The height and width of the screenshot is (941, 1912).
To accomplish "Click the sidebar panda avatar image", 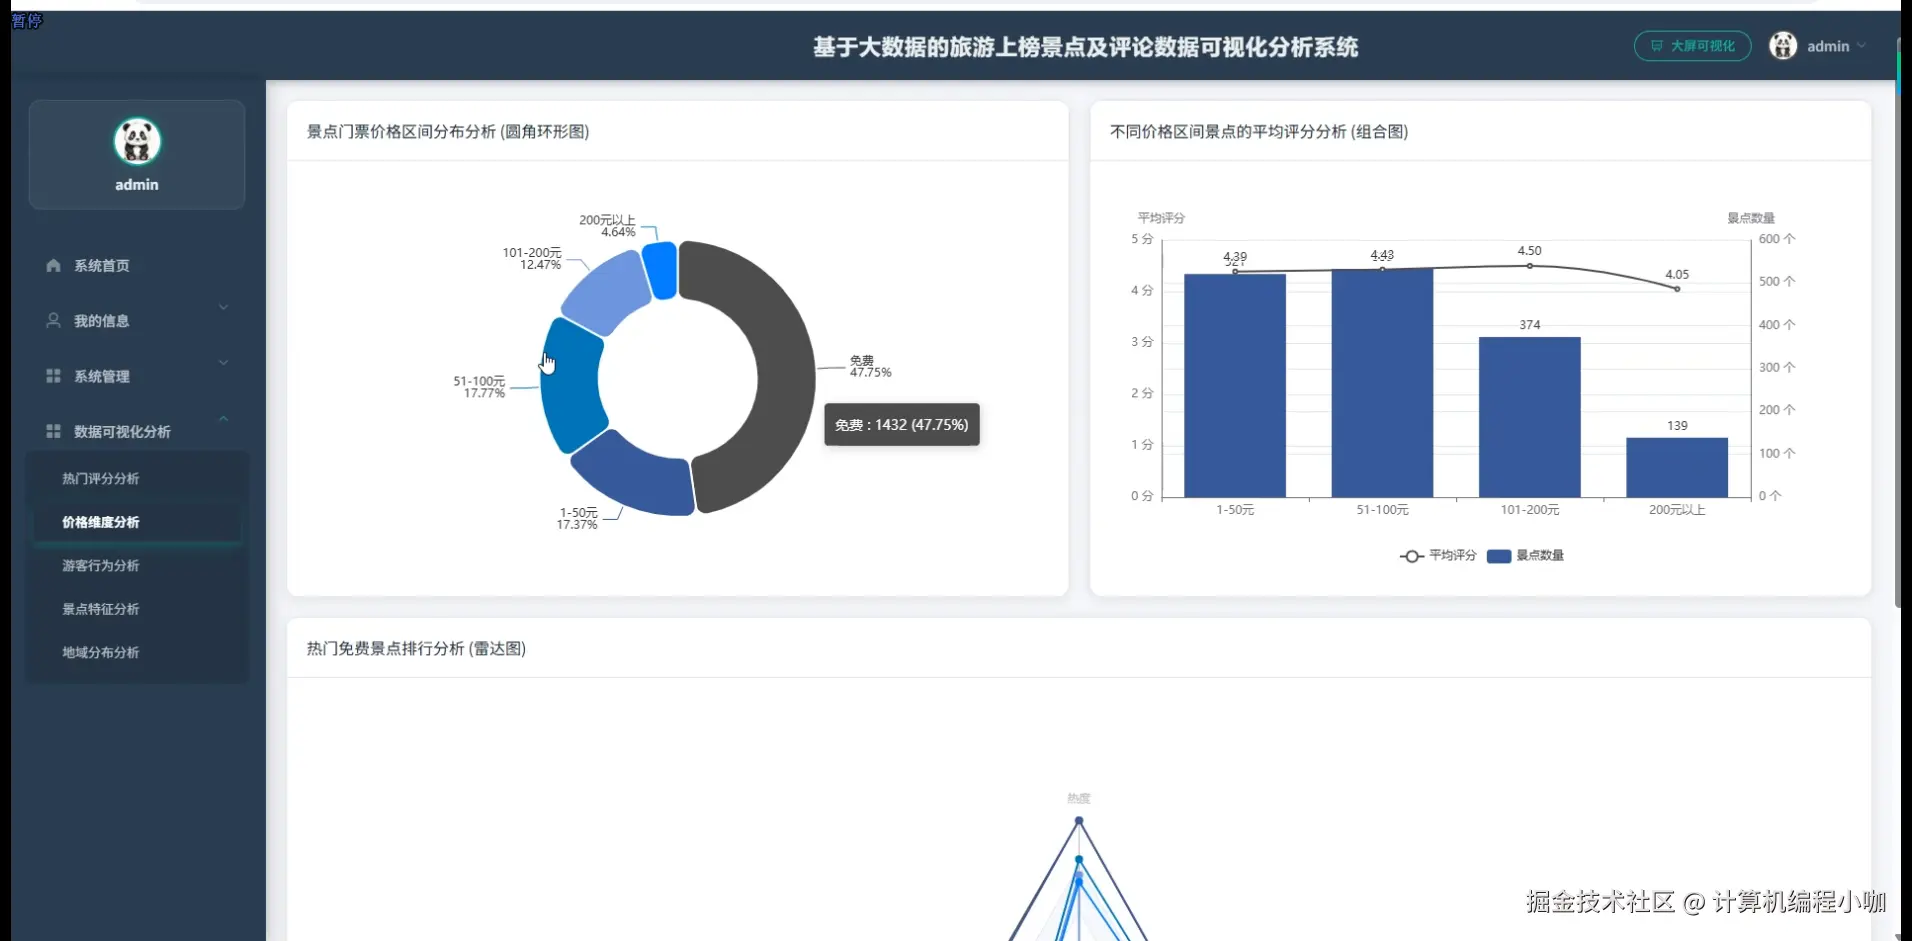I will [x=137, y=141].
